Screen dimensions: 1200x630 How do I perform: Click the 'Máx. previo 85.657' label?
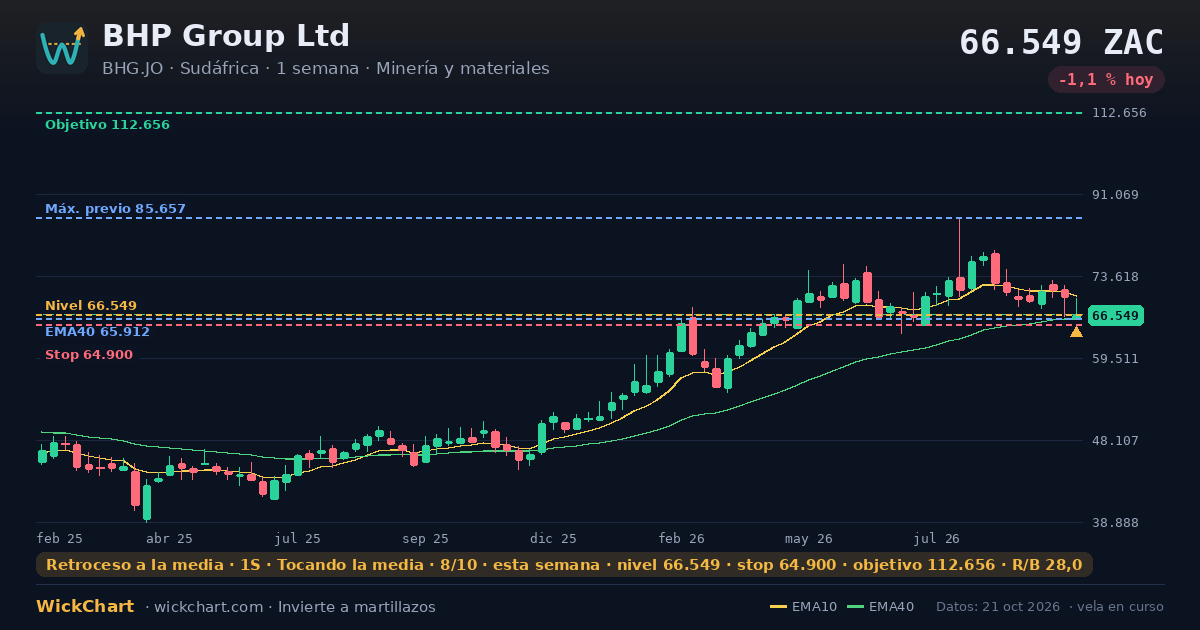click(x=115, y=209)
